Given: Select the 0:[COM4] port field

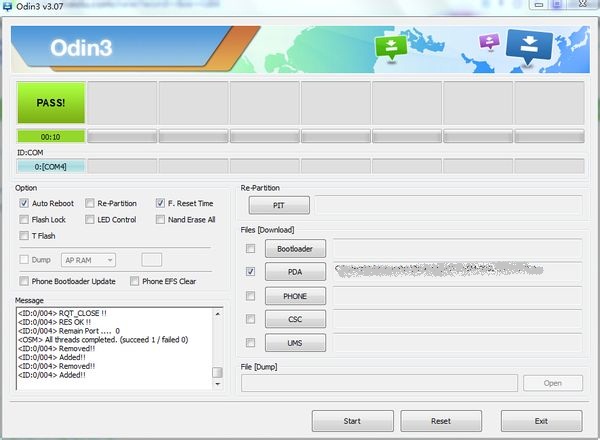Looking at the screenshot, I should pyautogui.click(x=51, y=166).
